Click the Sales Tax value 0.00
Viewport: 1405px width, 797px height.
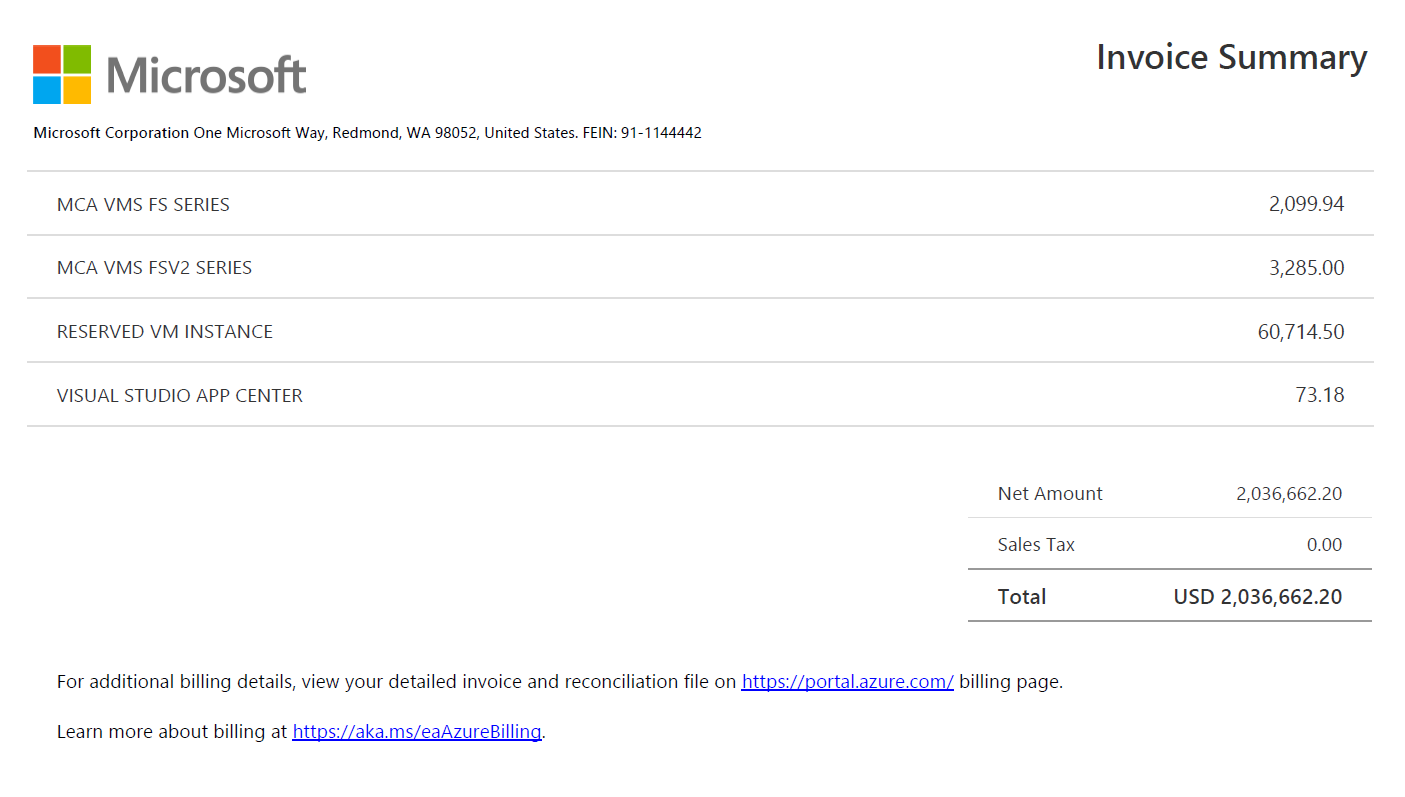(x=1325, y=545)
